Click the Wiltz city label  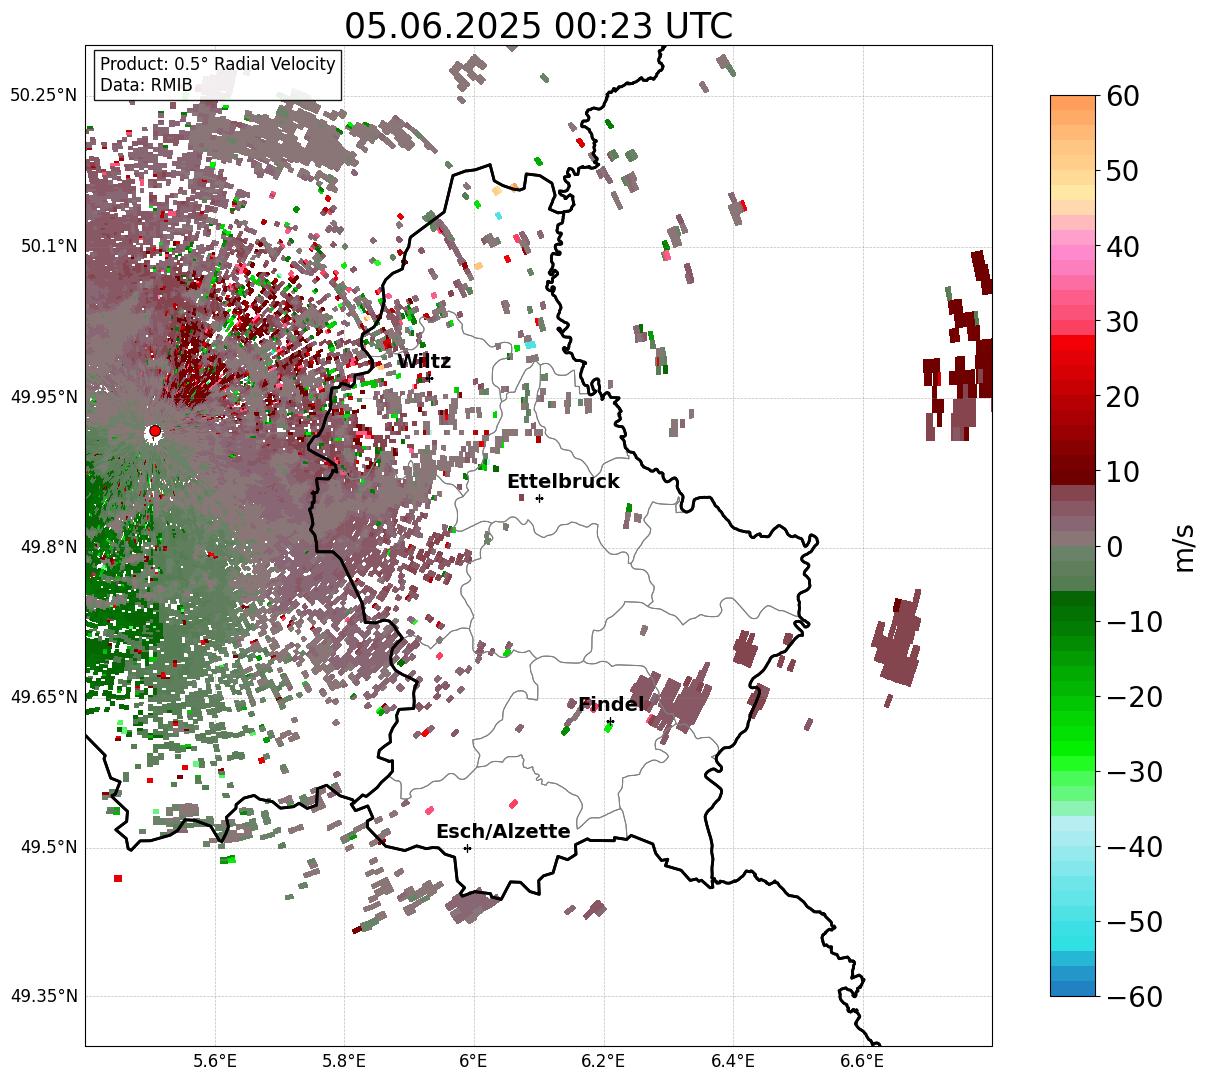[424, 362]
